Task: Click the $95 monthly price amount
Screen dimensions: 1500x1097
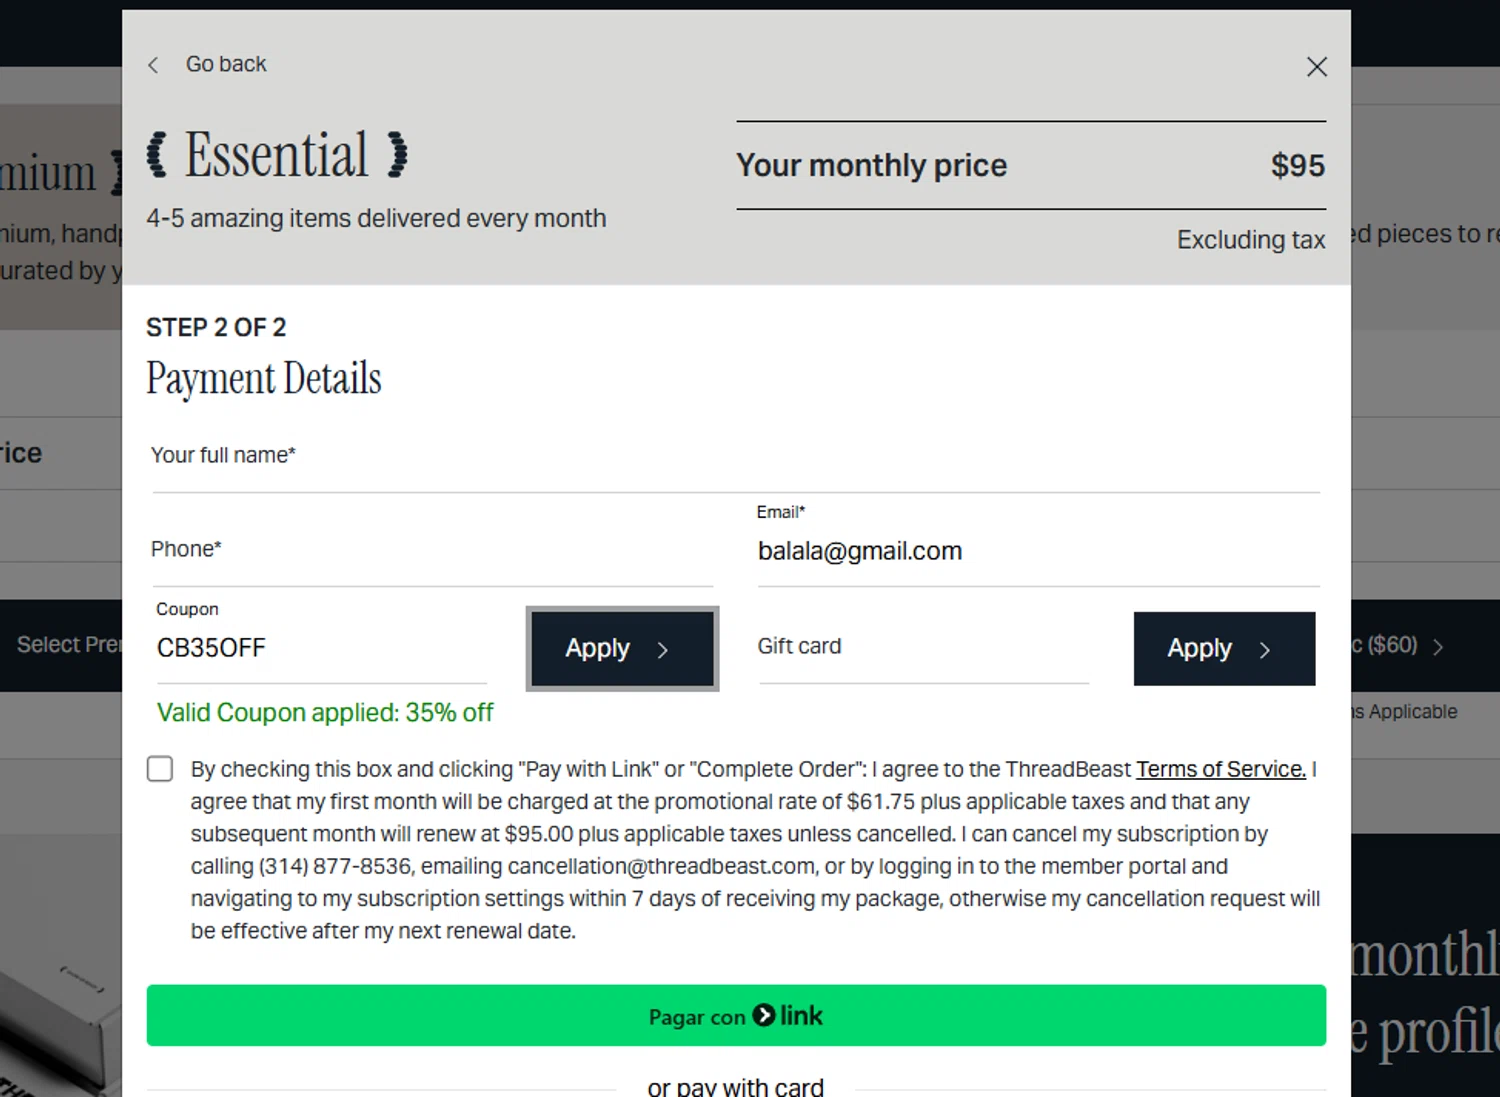Action: (x=1297, y=165)
